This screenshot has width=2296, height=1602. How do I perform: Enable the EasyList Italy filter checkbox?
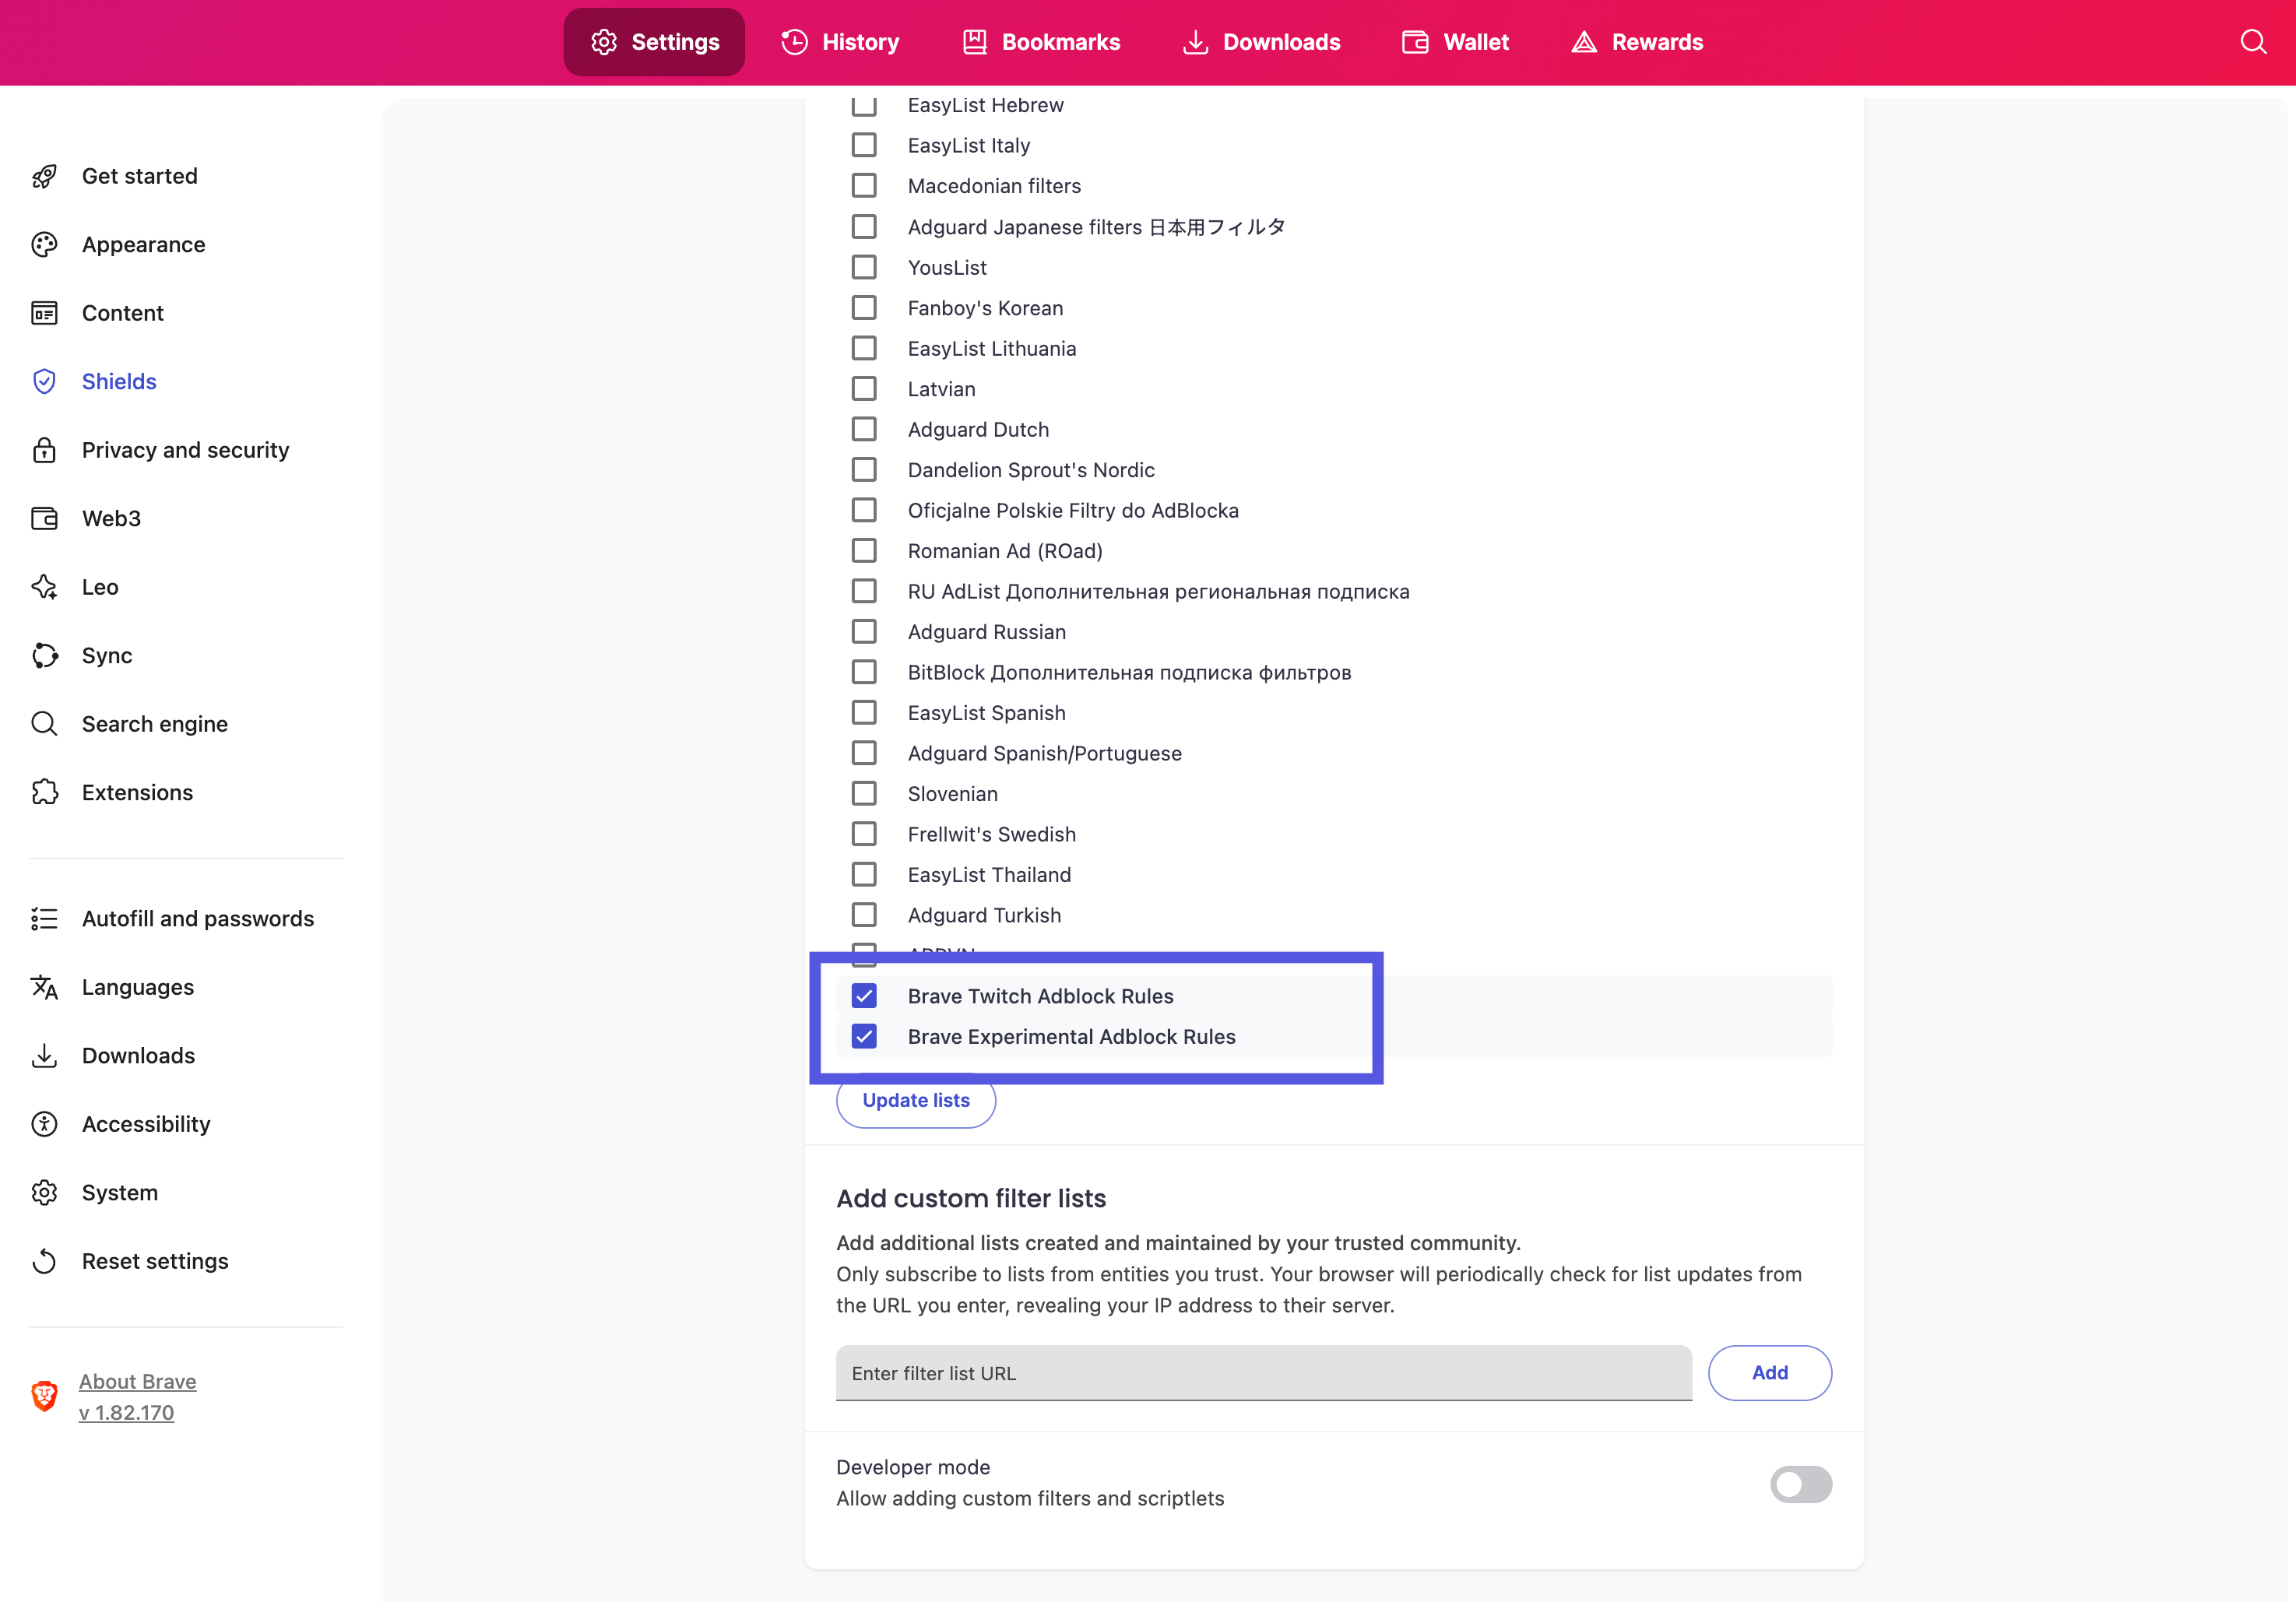864,146
